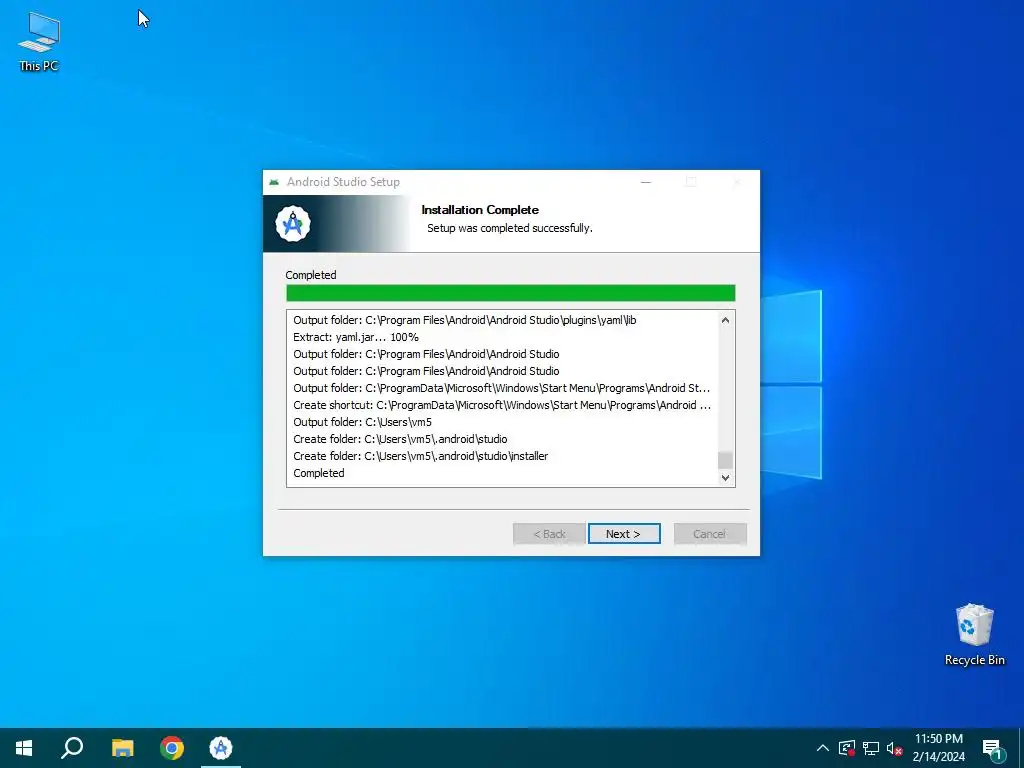
Task: Minimize the Android Studio Setup window
Action: (646, 182)
